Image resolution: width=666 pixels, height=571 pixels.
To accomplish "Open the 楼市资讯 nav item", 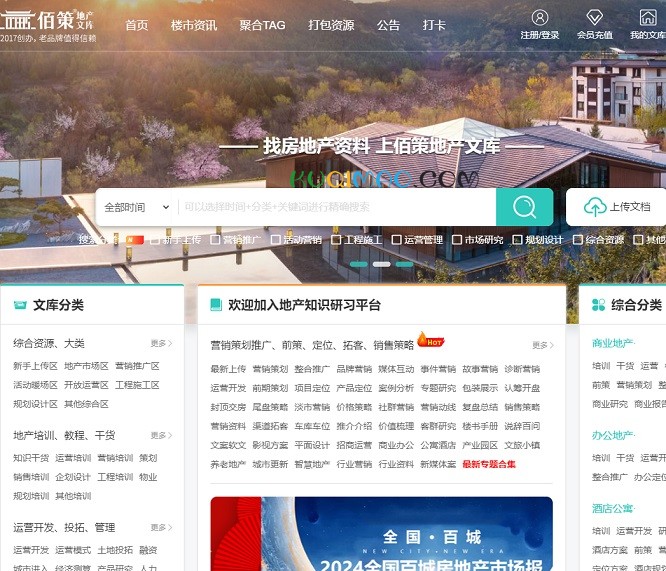I will point(194,25).
